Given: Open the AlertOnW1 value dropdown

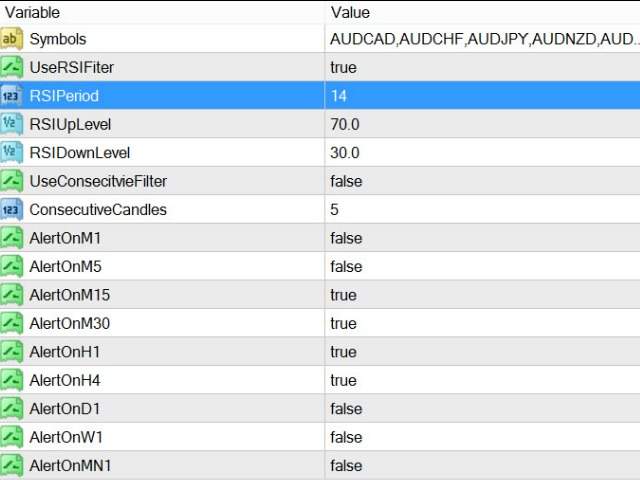Looking at the screenshot, I should coord(482,437).
